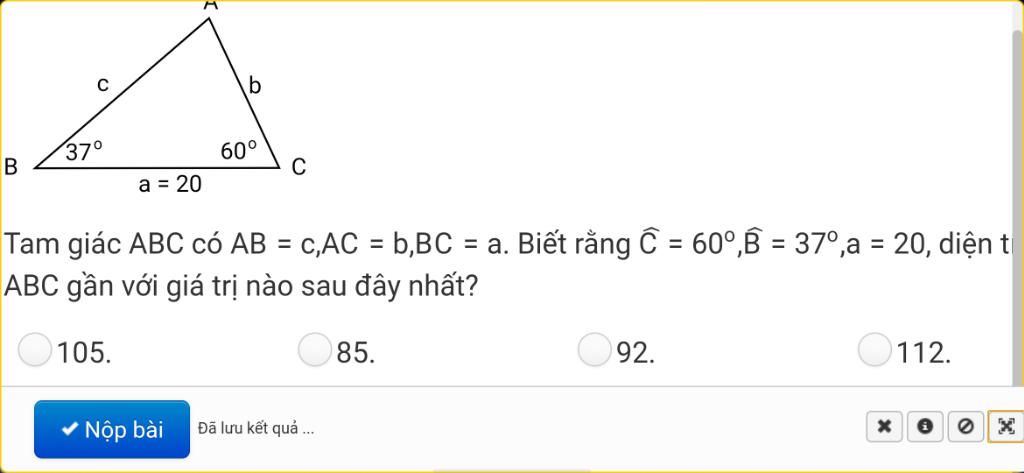
Task: Click the 37° angle label in triangle
Action: point(84,152)
